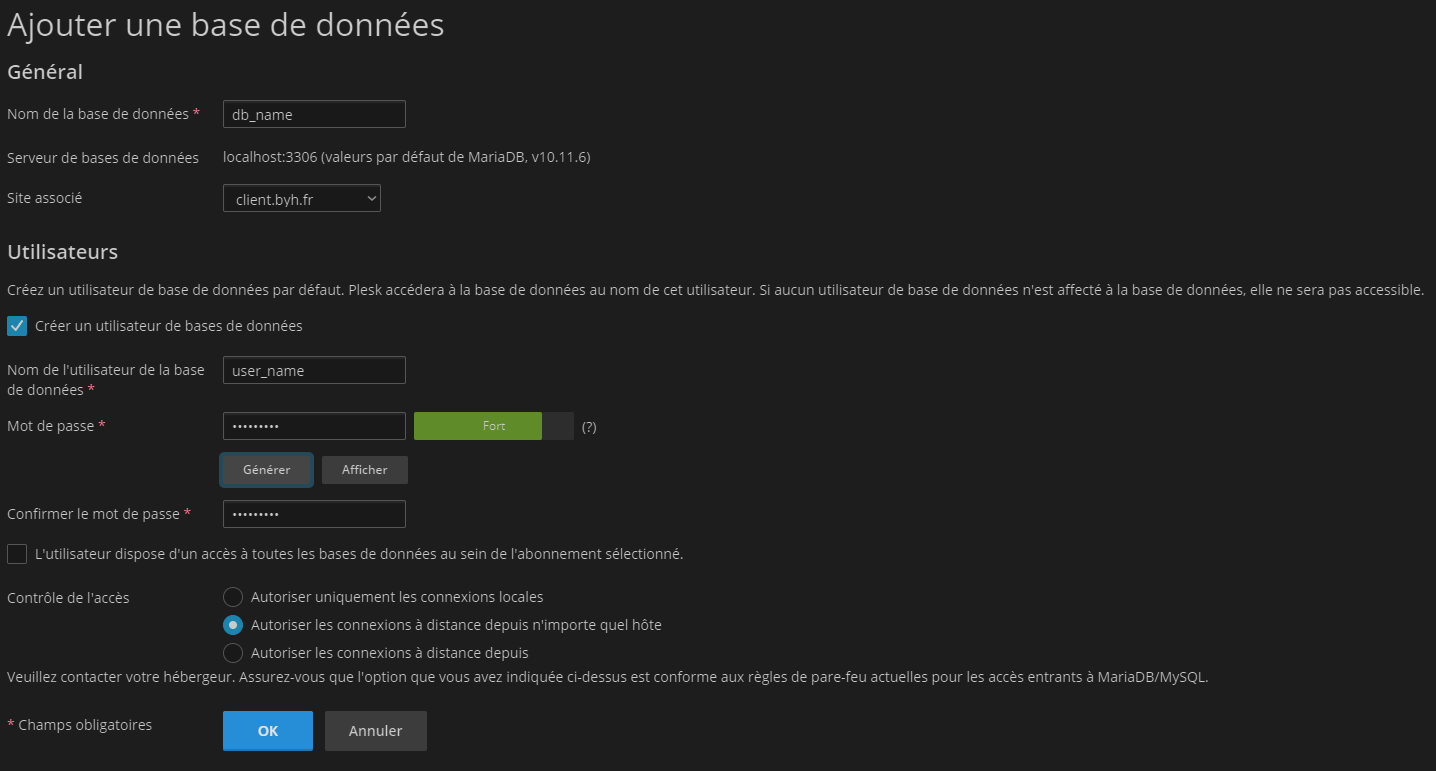Reveal the password with the Afficher button
This screenshot has height=771, width=1436.
(364, 469)
